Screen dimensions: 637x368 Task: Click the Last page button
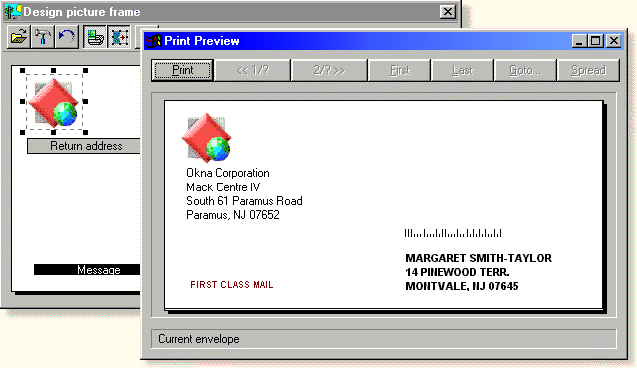(x=462, y=70)
